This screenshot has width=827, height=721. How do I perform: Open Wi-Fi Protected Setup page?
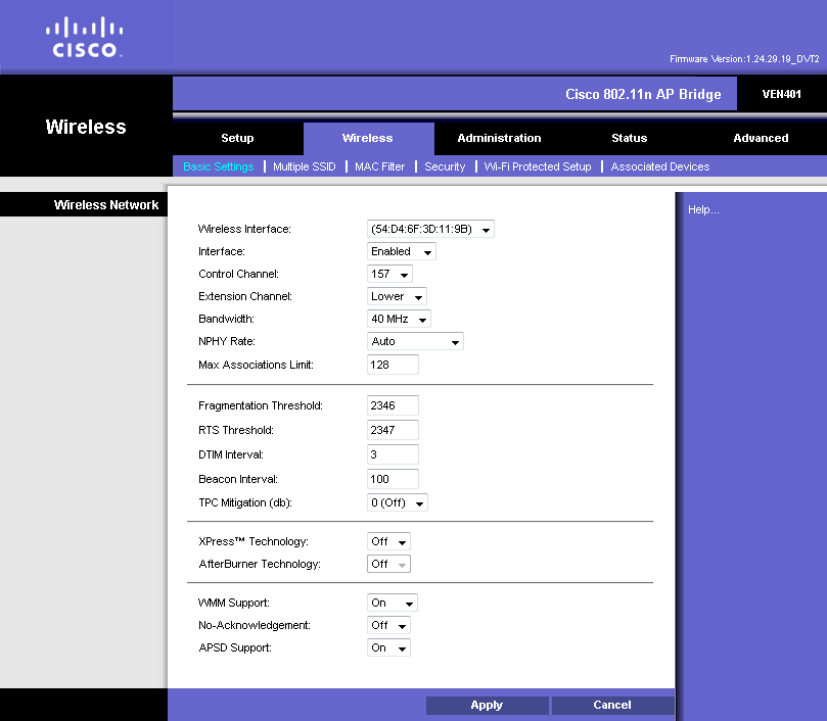tap(537, 167)
